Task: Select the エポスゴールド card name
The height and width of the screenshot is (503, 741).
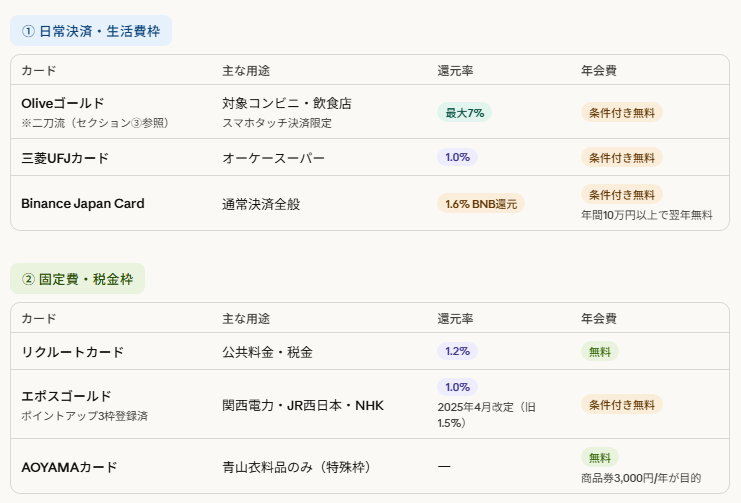Action: coord(66,396)
